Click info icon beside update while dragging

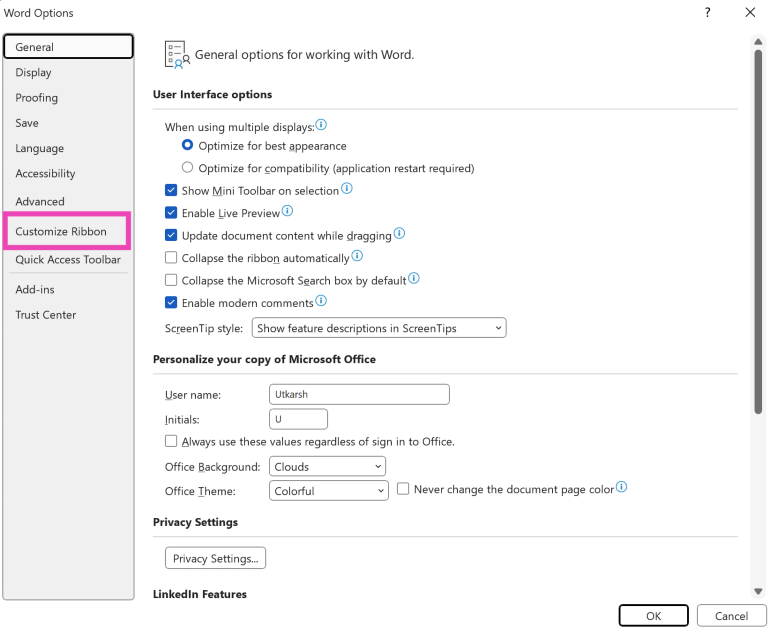tap(399, 234)
